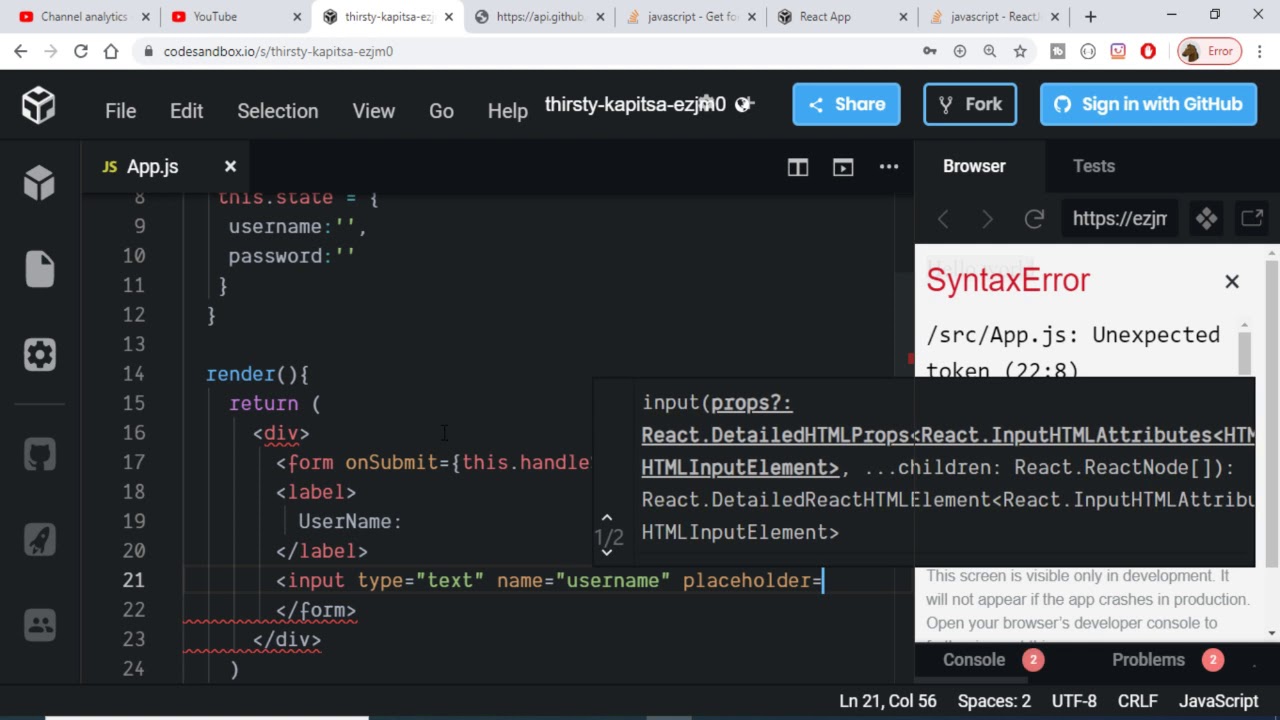The height and width of the screenshot is (720, 1280).
Task: Open the Live collaboration people icon
Action: pyautogui.click(x=40, y=625)
